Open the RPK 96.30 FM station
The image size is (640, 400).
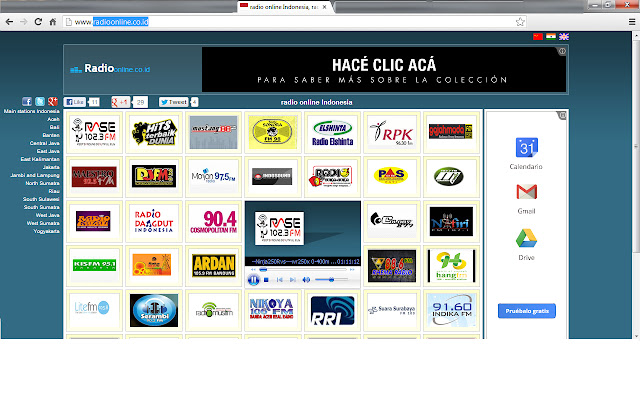pos(392,132)
